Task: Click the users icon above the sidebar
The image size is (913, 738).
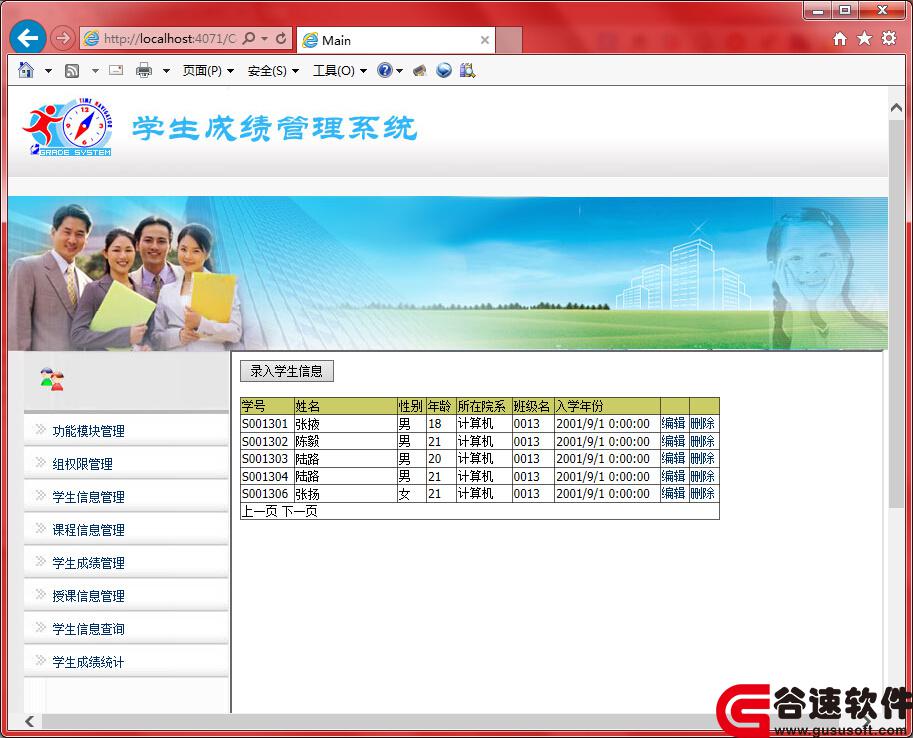Action: [x=52, y=379]
